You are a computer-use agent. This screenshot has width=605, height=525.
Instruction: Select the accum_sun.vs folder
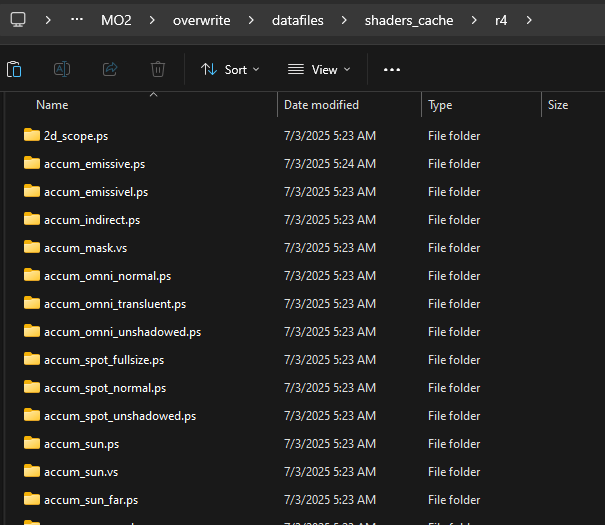pyautogui.click(x=81, y=472)
